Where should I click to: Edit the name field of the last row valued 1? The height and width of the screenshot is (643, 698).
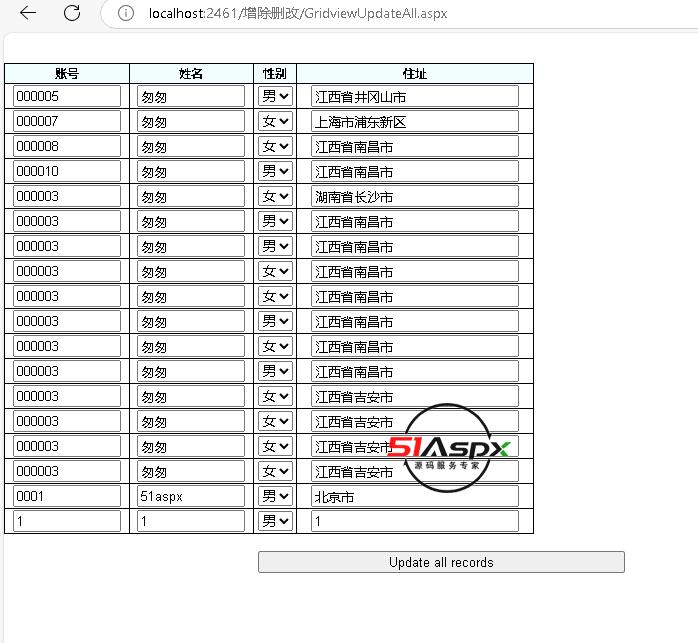(x=191, y=521)
